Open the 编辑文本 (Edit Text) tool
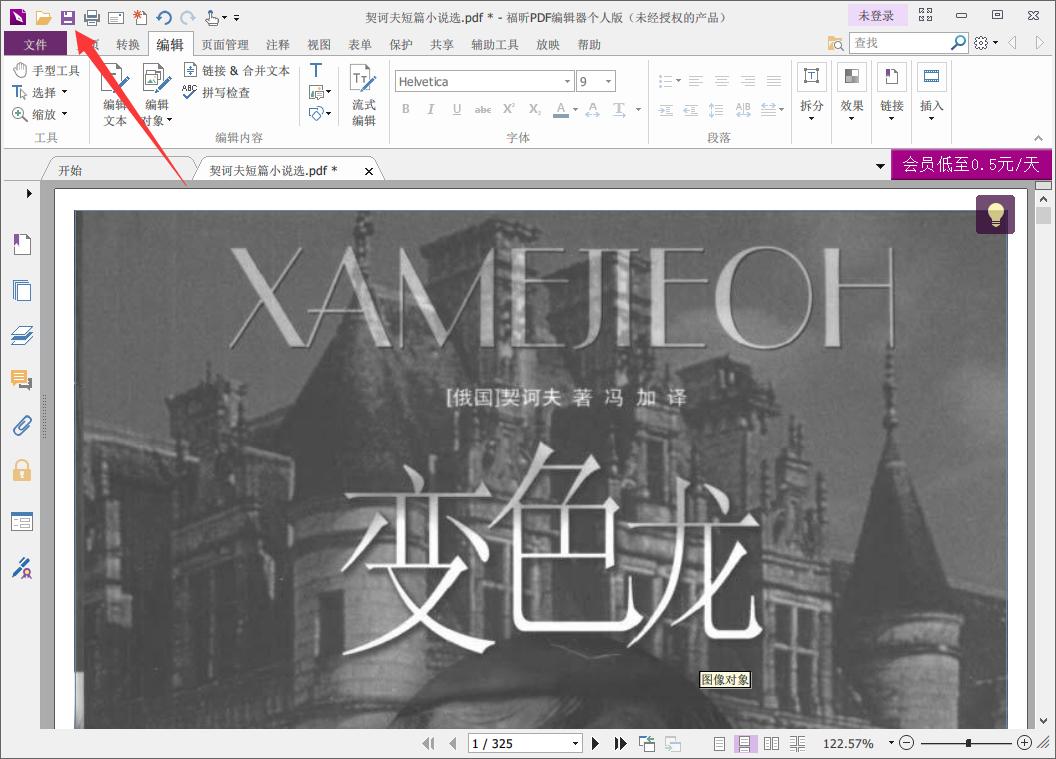 point(115,95)
